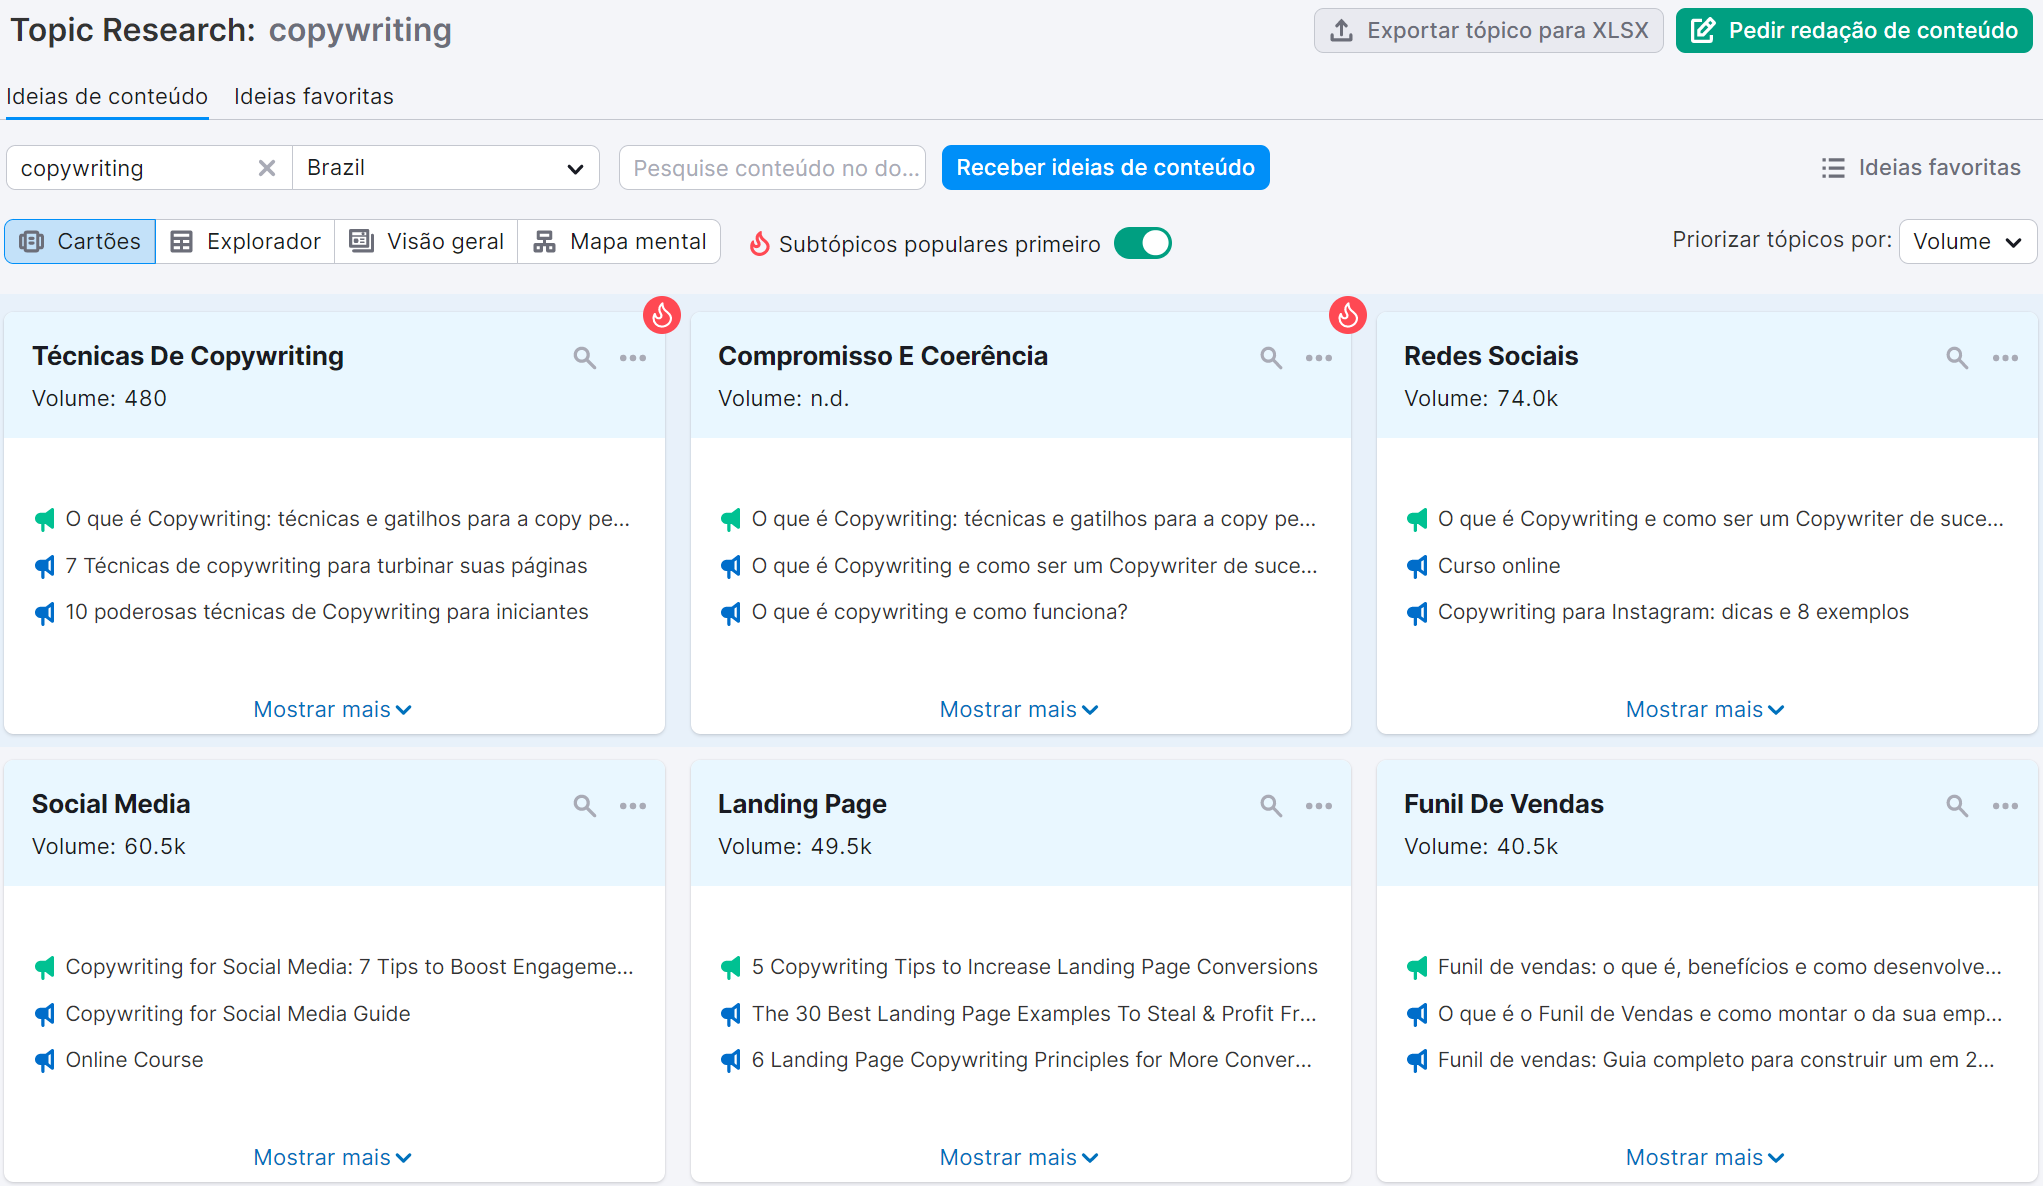This screenshot has height=1186, width=2043.
Task: Open the Brazil country dropdown
Action: 445,167
